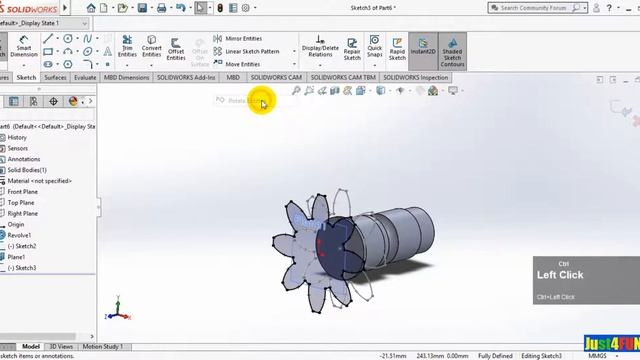Switch to the SOLIDWORKS Add-Ins tab
The image size is (640, 360).
coord(186,78)
